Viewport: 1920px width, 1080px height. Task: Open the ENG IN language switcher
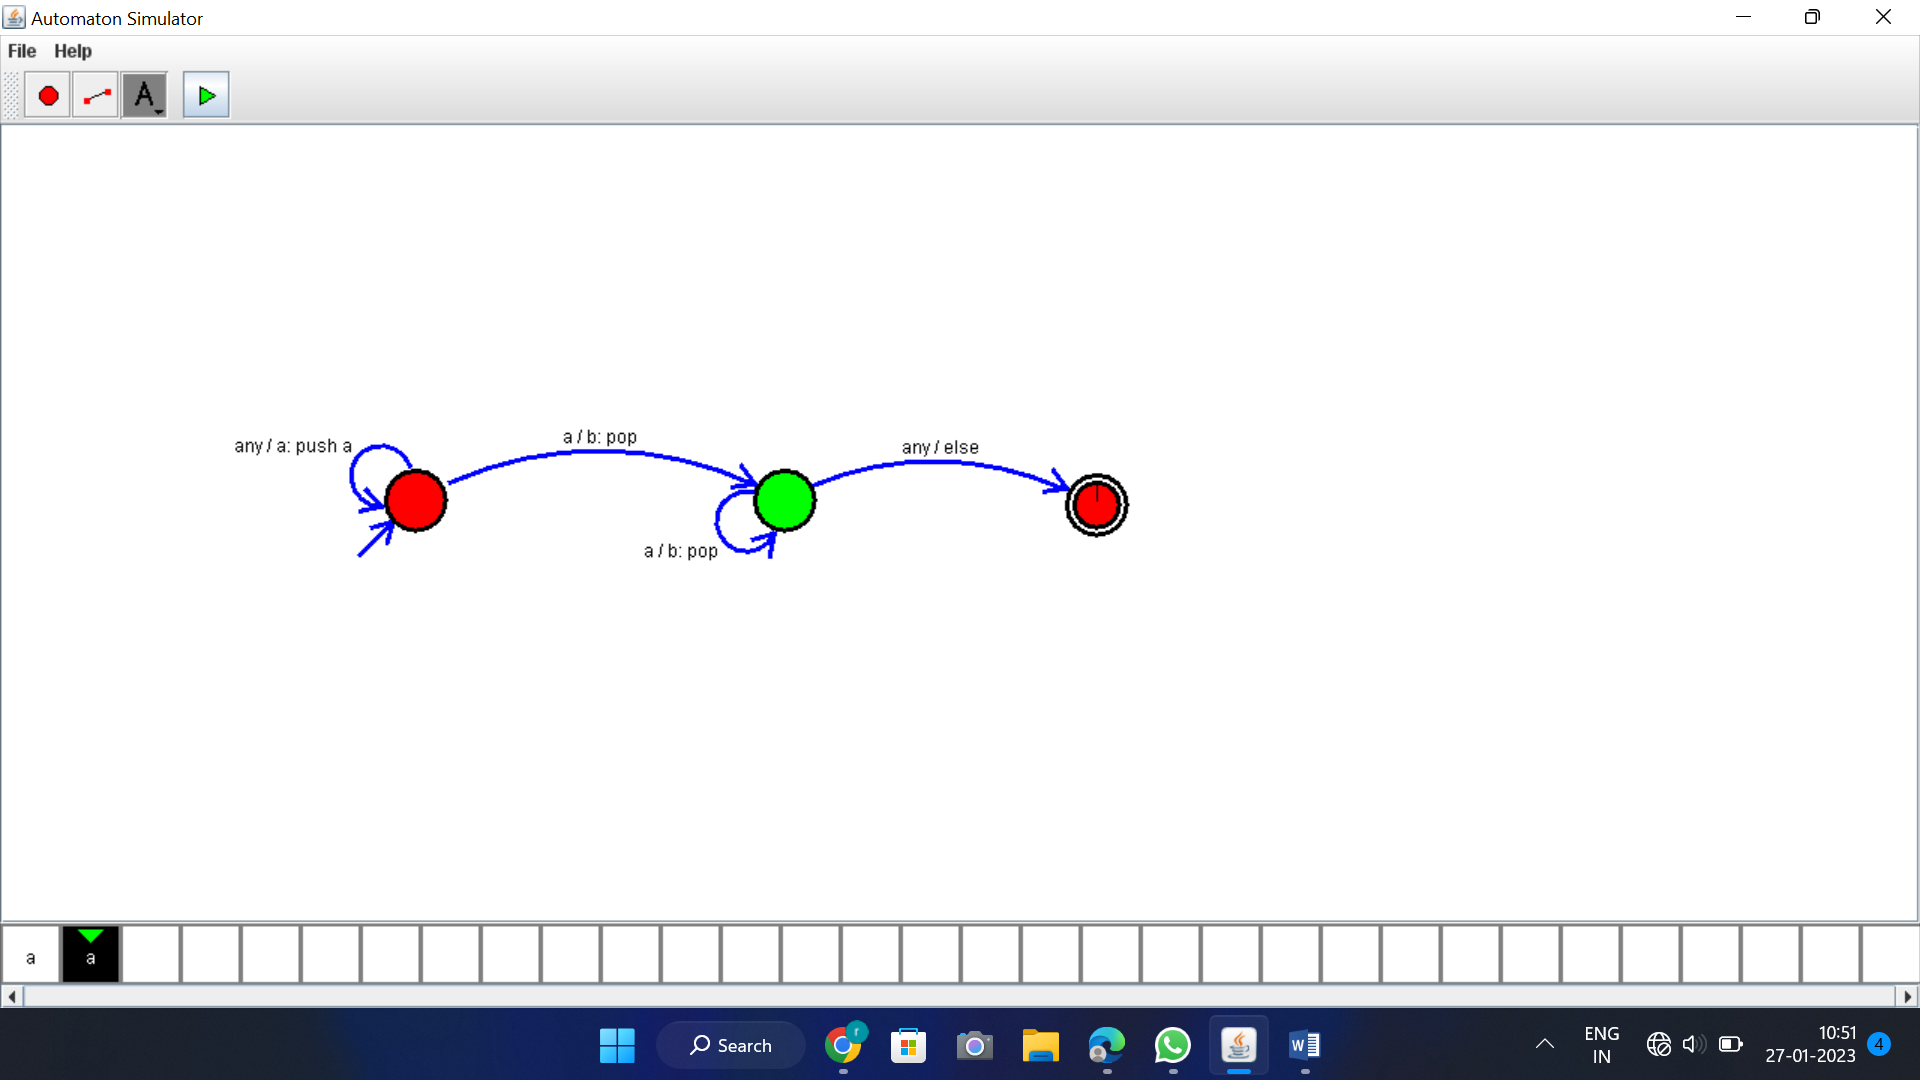(x=1602, y=1044)
